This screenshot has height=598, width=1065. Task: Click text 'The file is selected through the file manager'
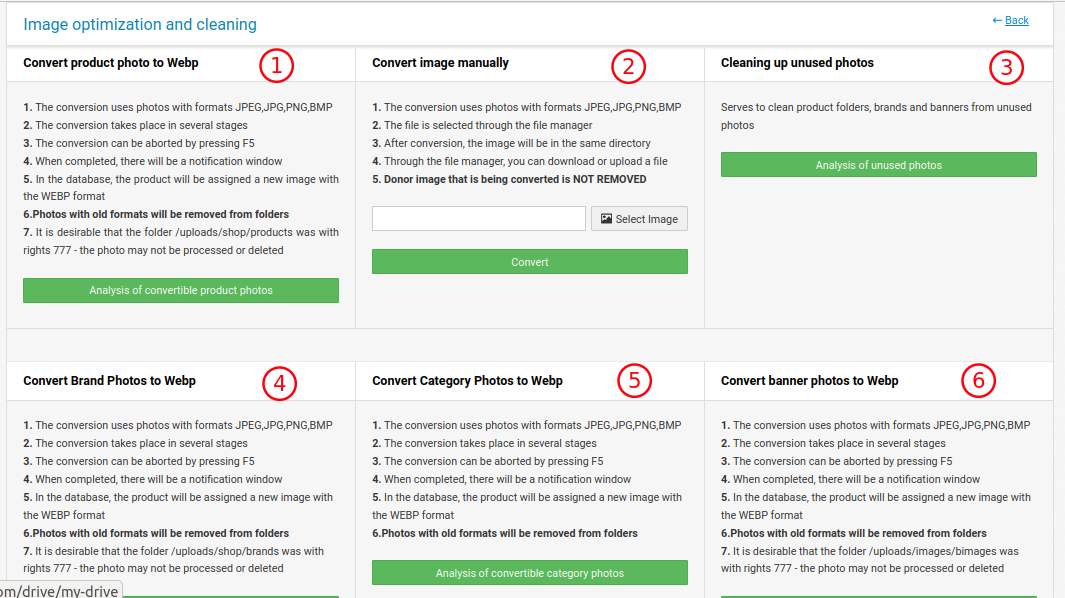point(488,125)
